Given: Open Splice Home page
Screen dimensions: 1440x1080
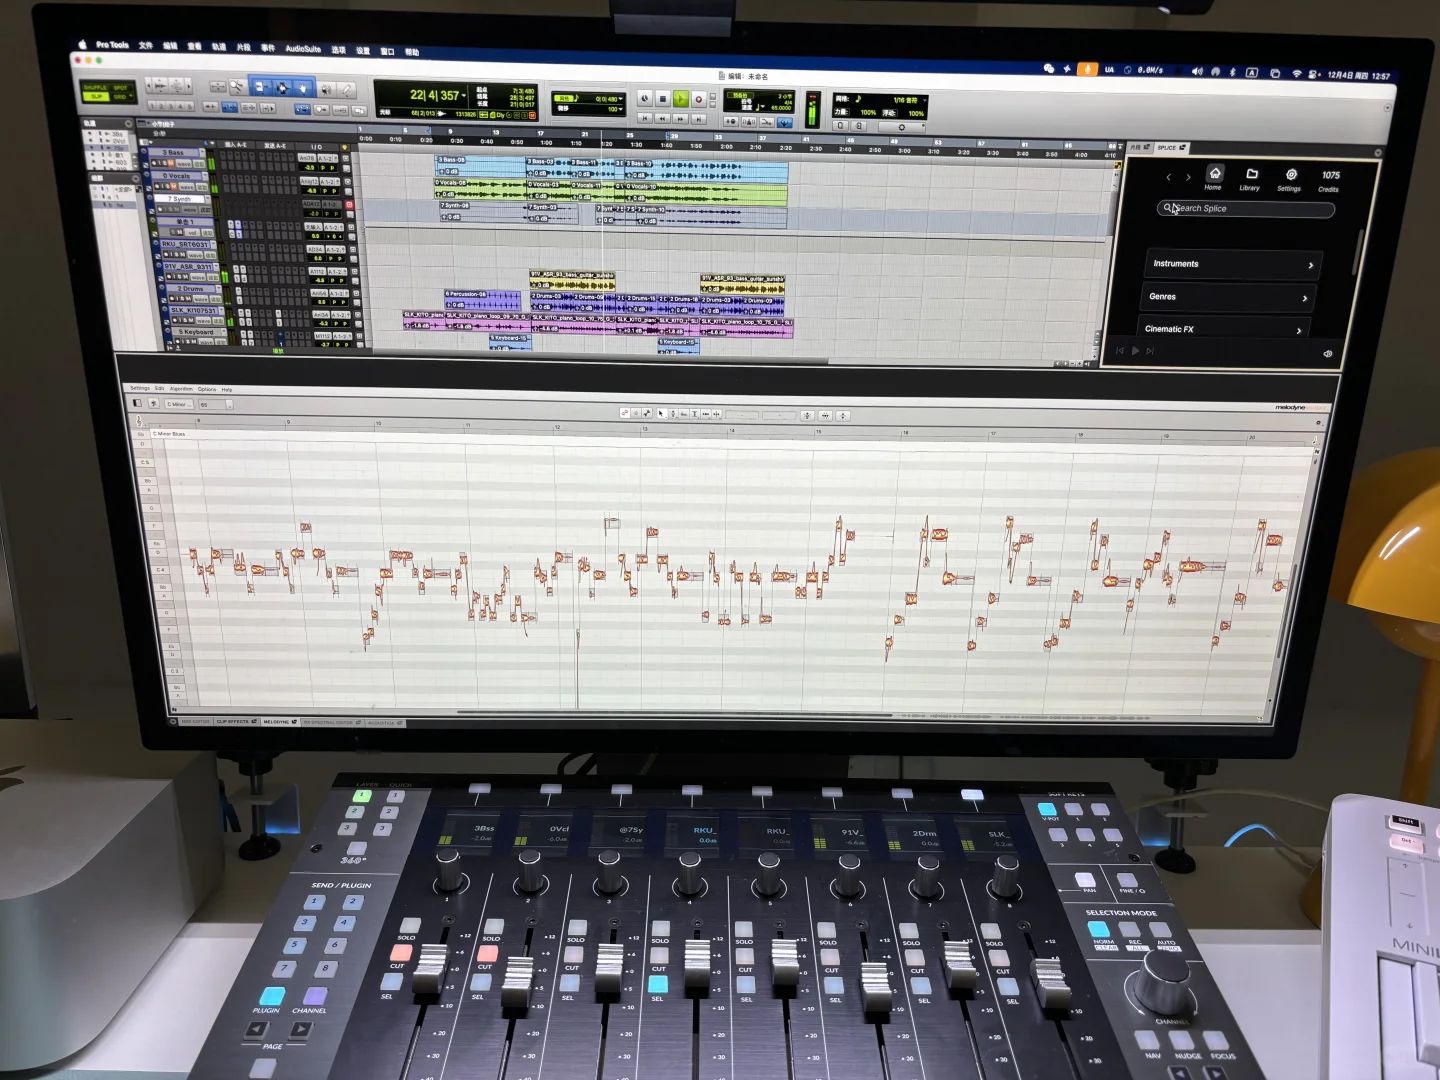Looking at the screenshot, I should 1215,178.
